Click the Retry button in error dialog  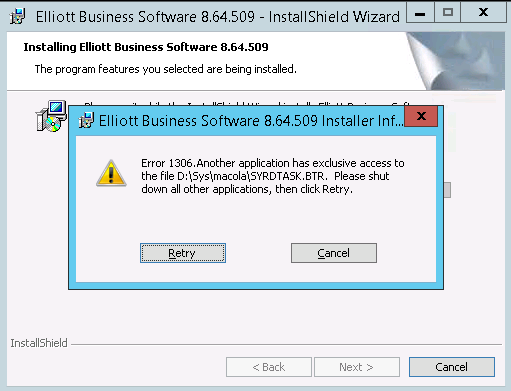coord(183,253)
